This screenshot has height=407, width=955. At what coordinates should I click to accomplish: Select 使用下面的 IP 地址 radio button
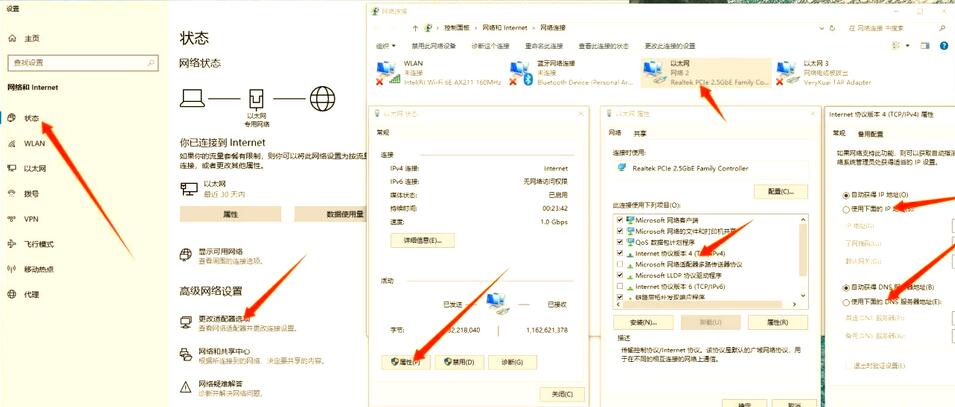(845, 209)
